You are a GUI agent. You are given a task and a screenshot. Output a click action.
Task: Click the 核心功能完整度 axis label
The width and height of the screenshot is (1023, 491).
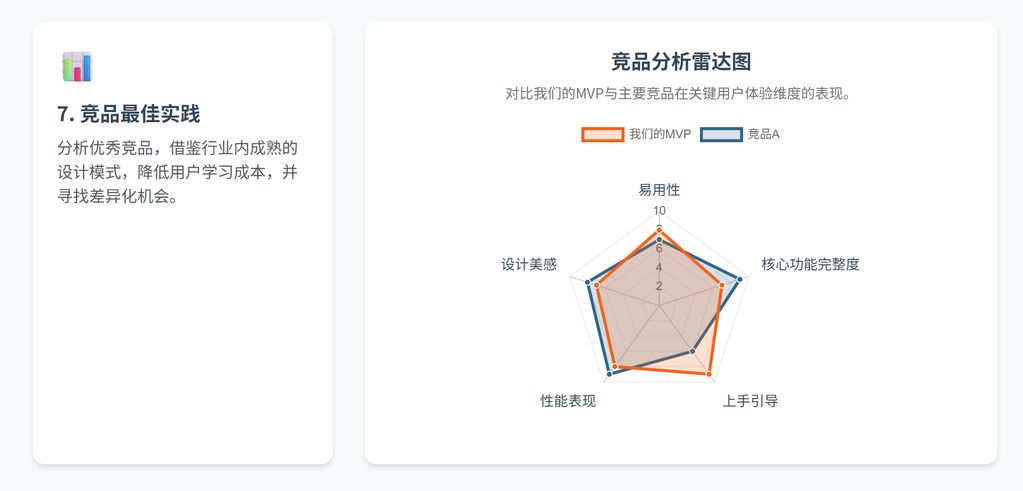click(x=810, y=264)
